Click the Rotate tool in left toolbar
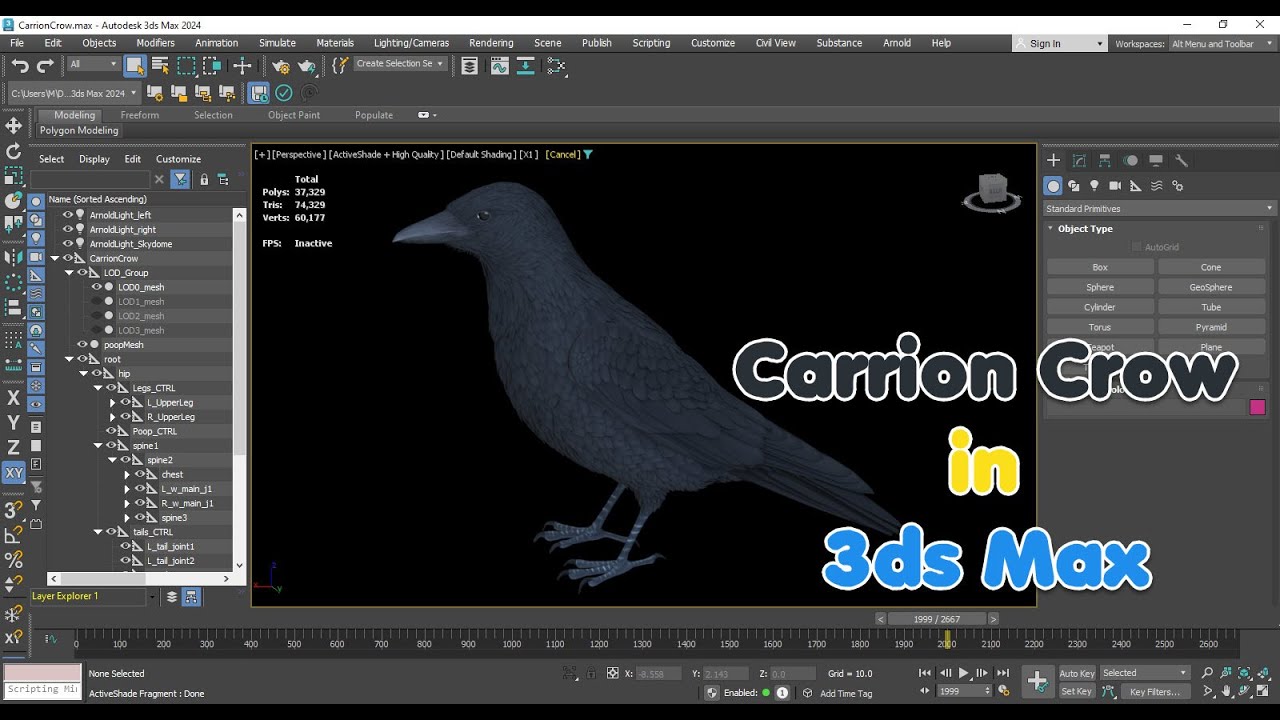The image size is (1280, 720). [x=13, y=152]
